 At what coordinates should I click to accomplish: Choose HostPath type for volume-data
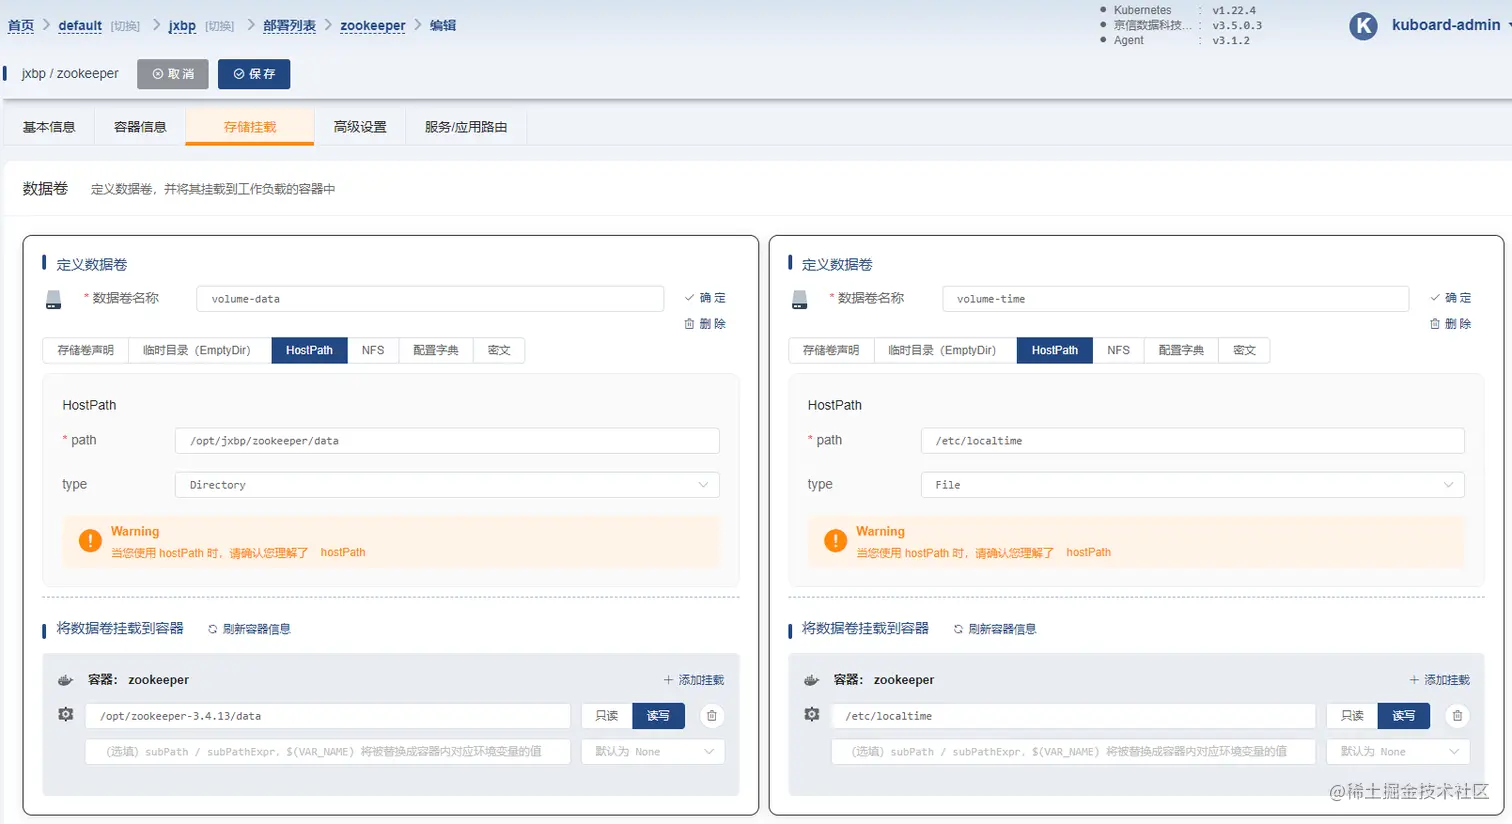point(309,350)
